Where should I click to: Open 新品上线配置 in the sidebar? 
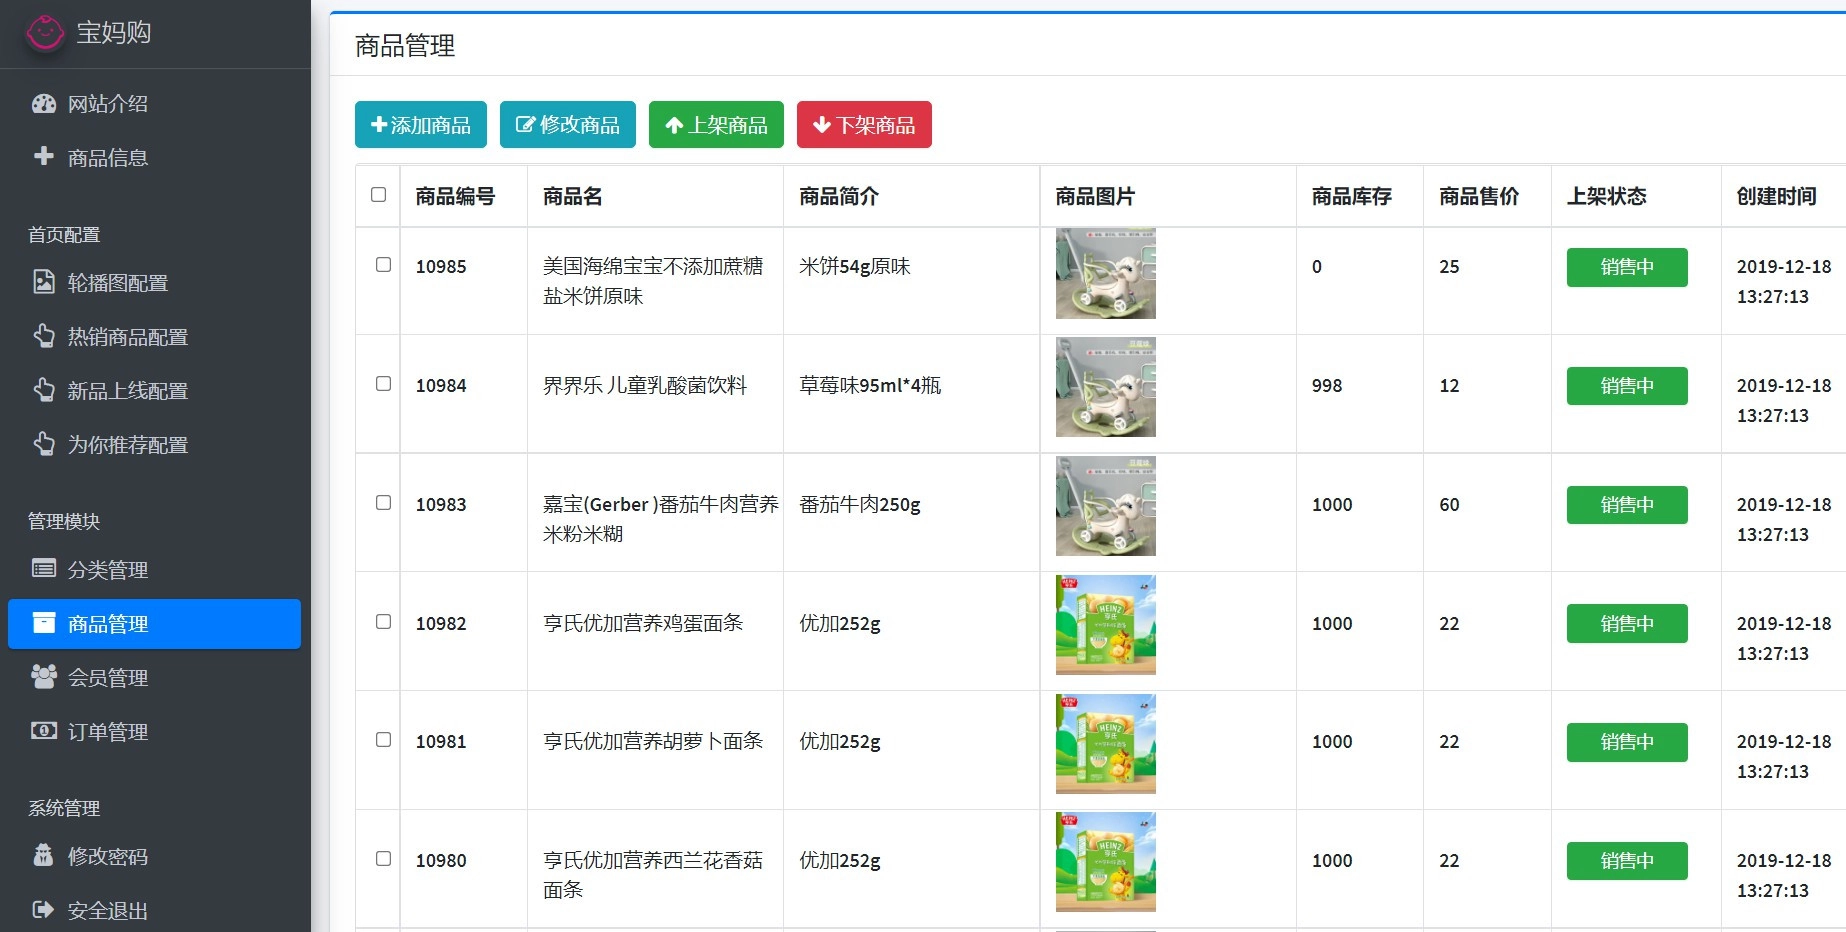click(127, 391)
